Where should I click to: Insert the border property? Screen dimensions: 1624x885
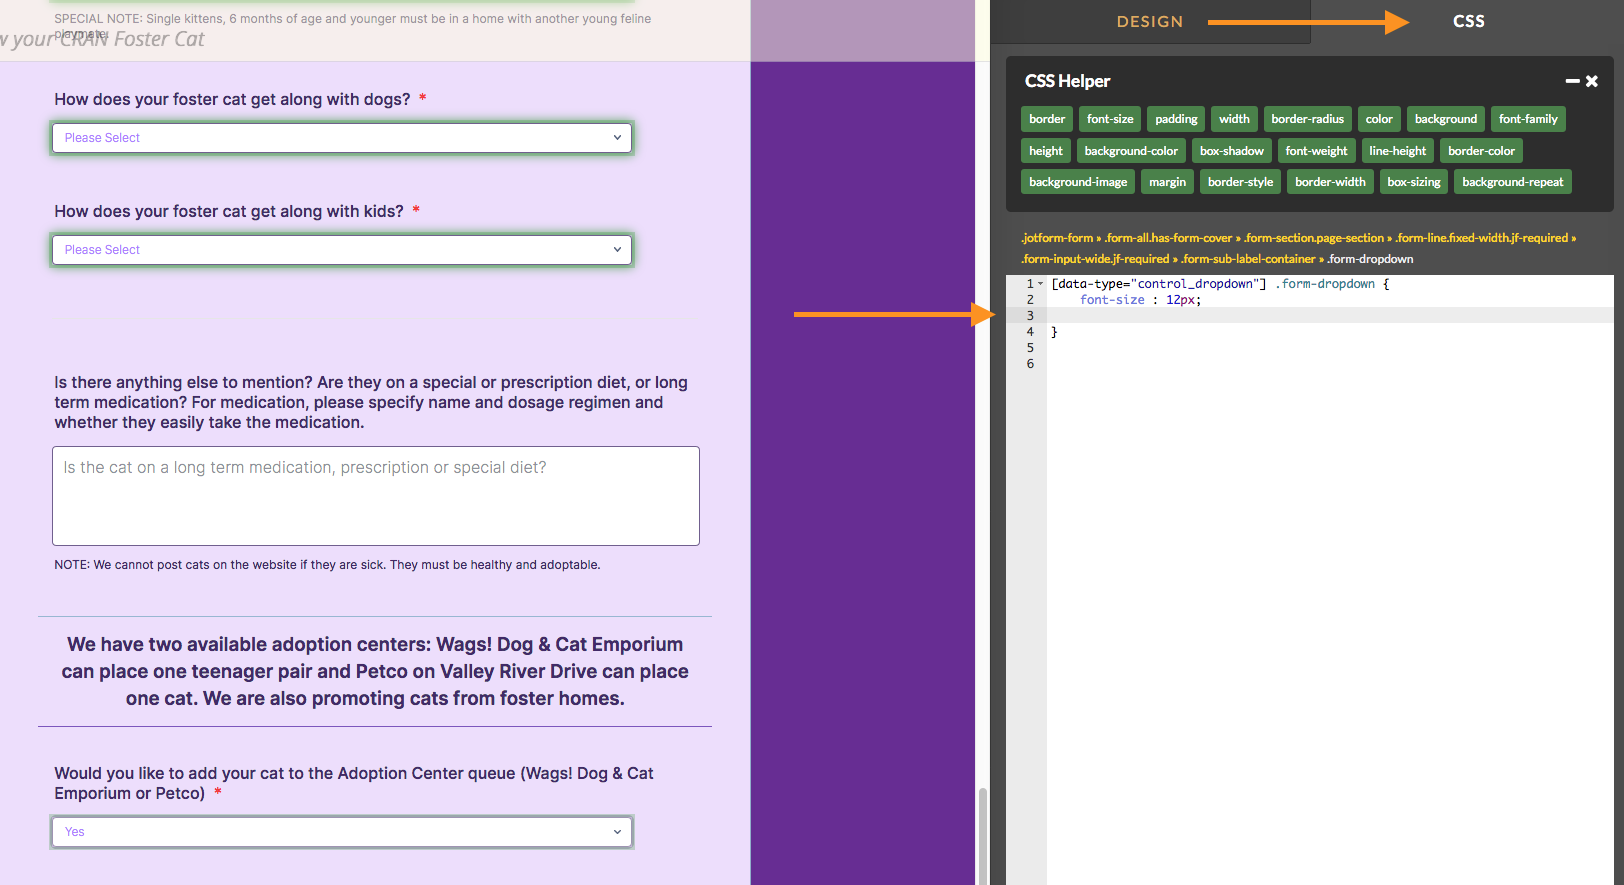tap(1047, 119)
